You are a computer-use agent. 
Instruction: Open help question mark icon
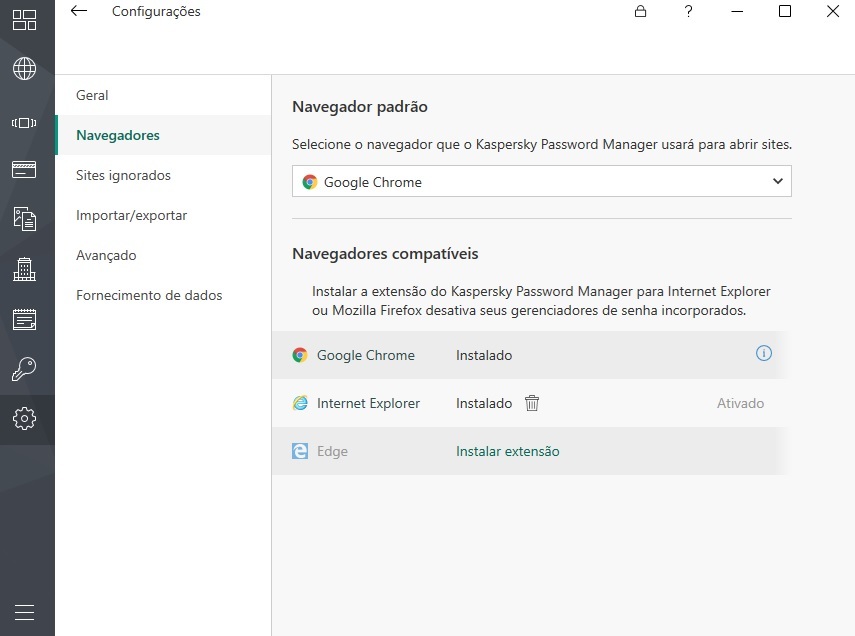[688, 12]
